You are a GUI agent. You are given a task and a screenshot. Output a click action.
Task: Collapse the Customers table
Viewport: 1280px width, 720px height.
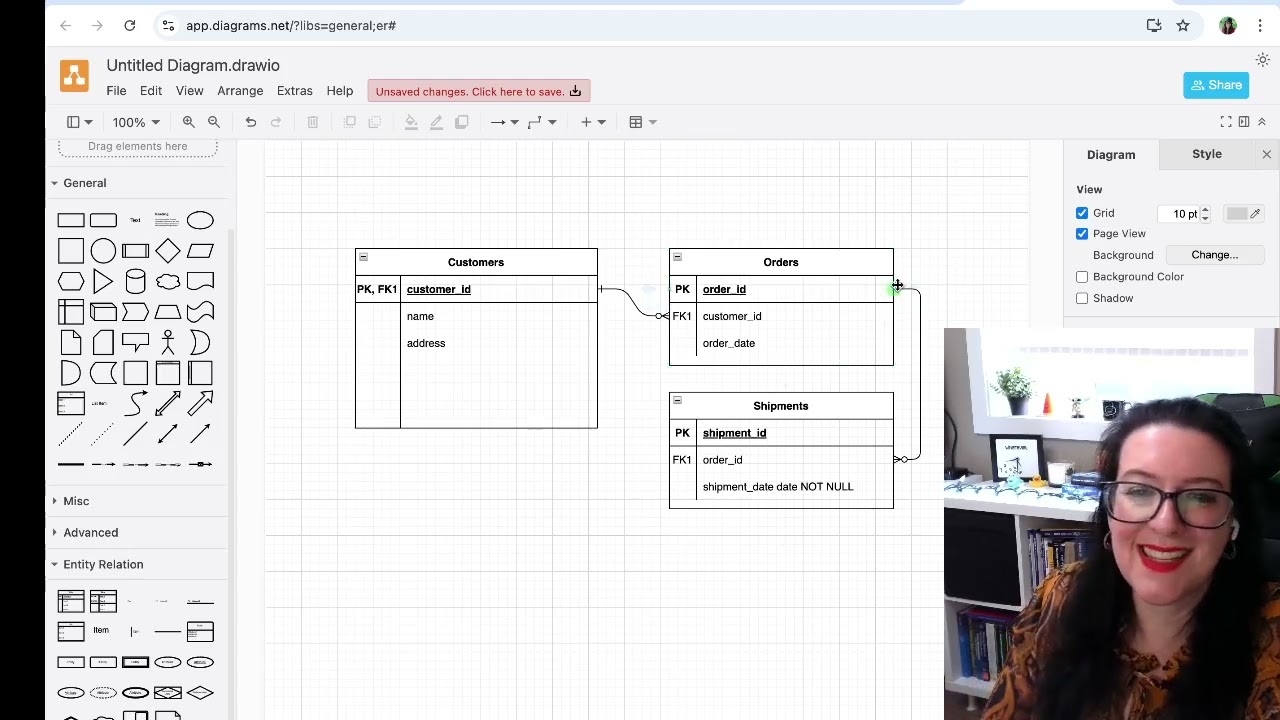[363, 257]
